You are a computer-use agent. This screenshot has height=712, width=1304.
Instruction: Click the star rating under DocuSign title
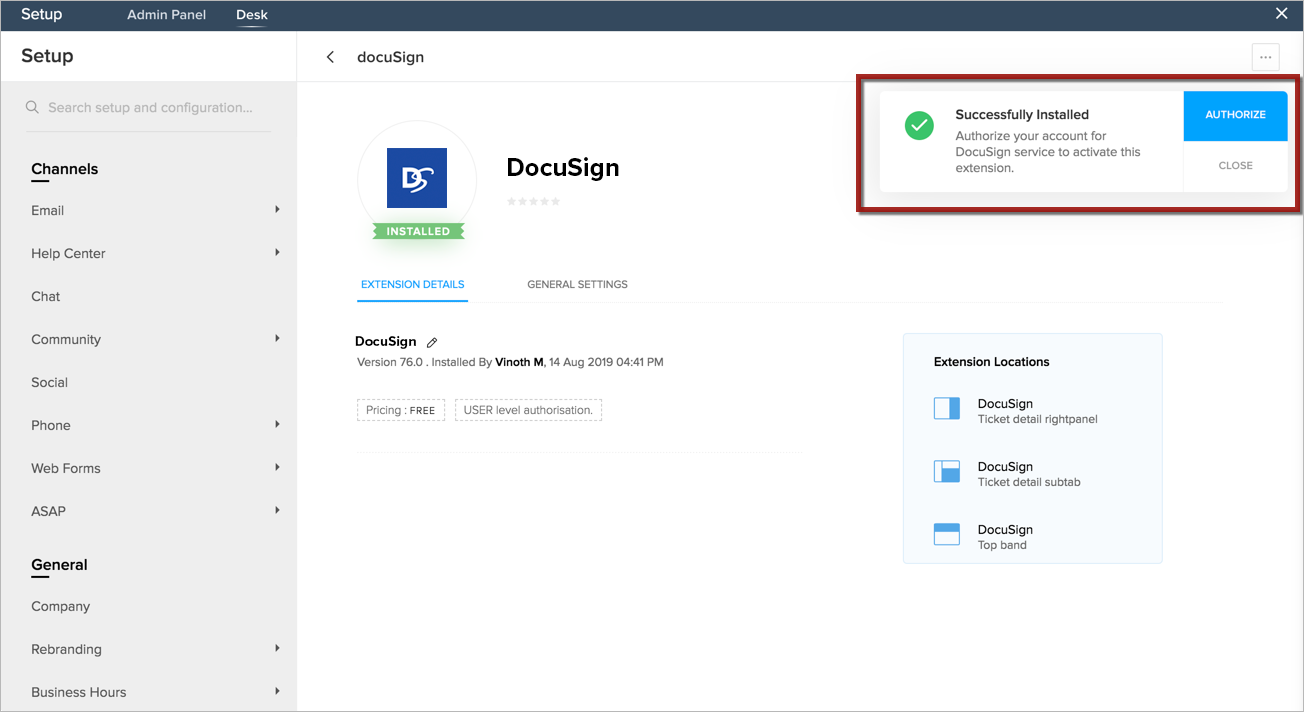click(x=533, y=202)
